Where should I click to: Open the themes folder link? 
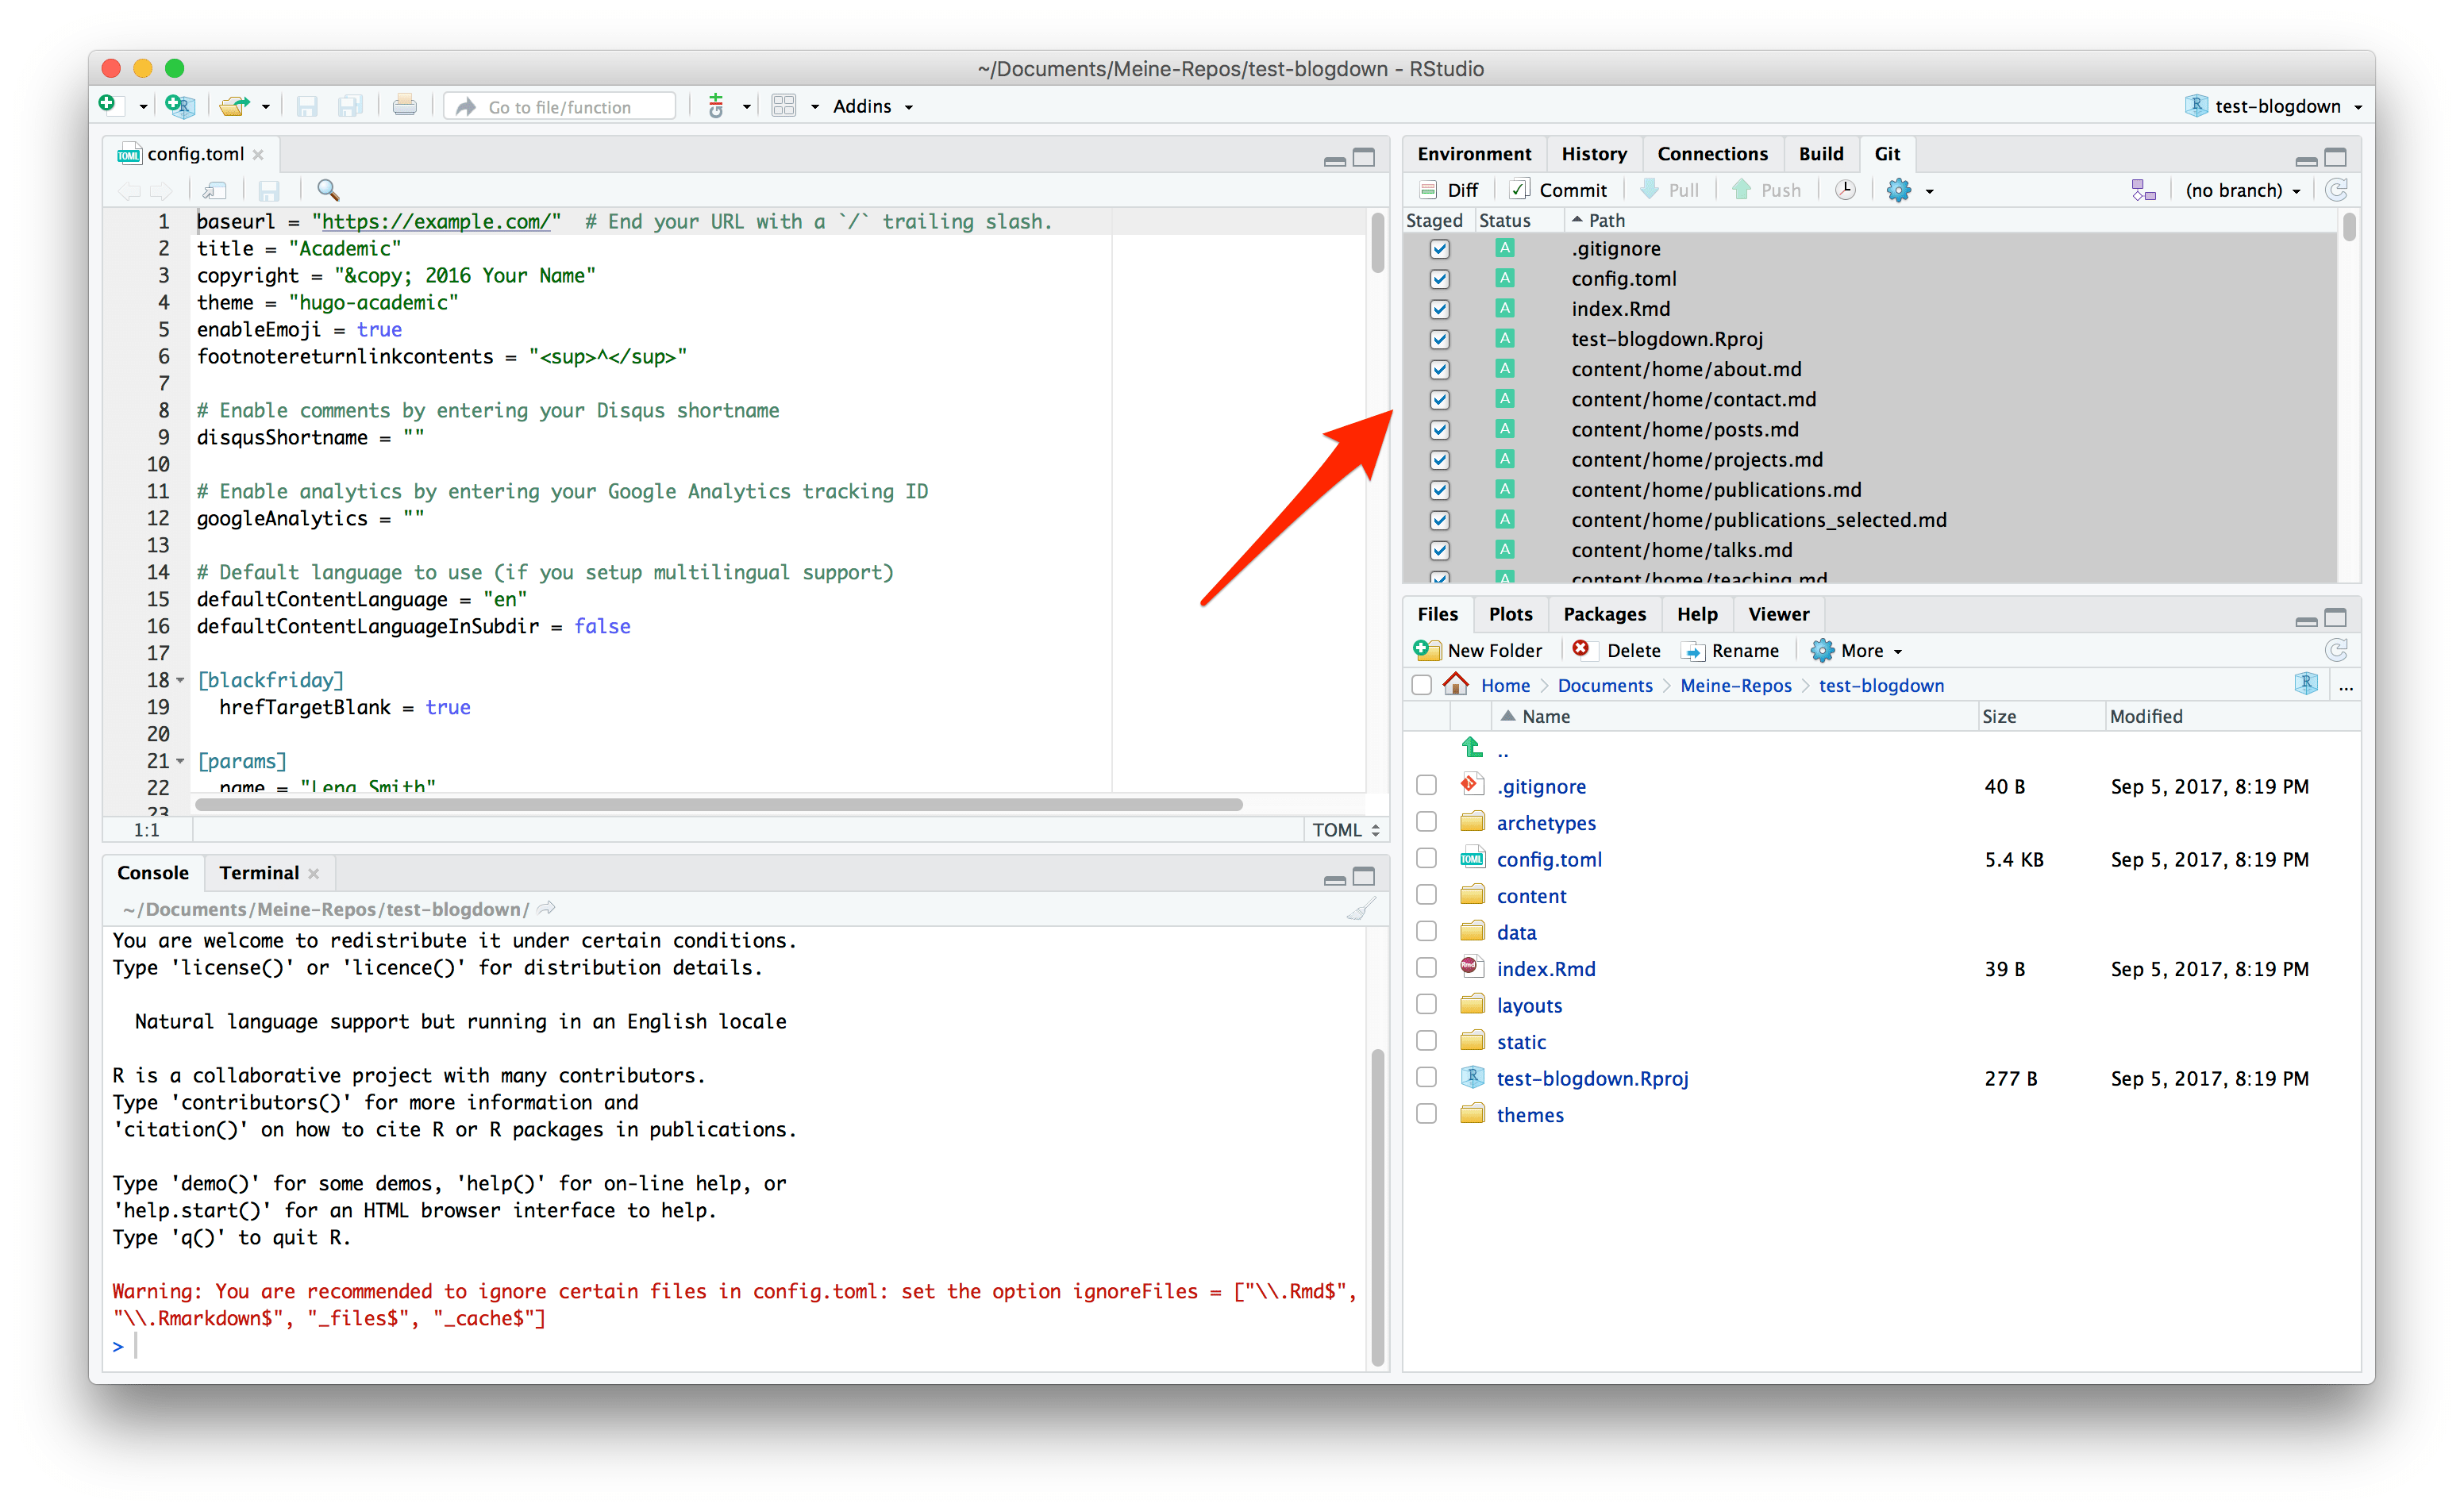tap(1529, 1115)
